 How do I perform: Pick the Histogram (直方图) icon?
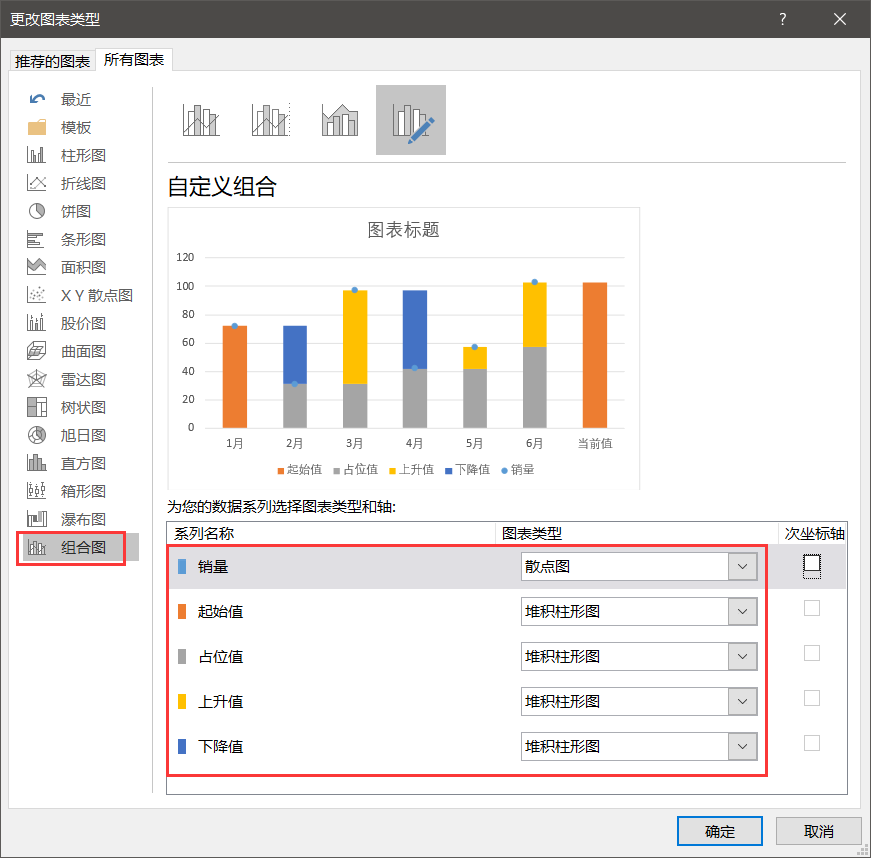coord(37,463)
